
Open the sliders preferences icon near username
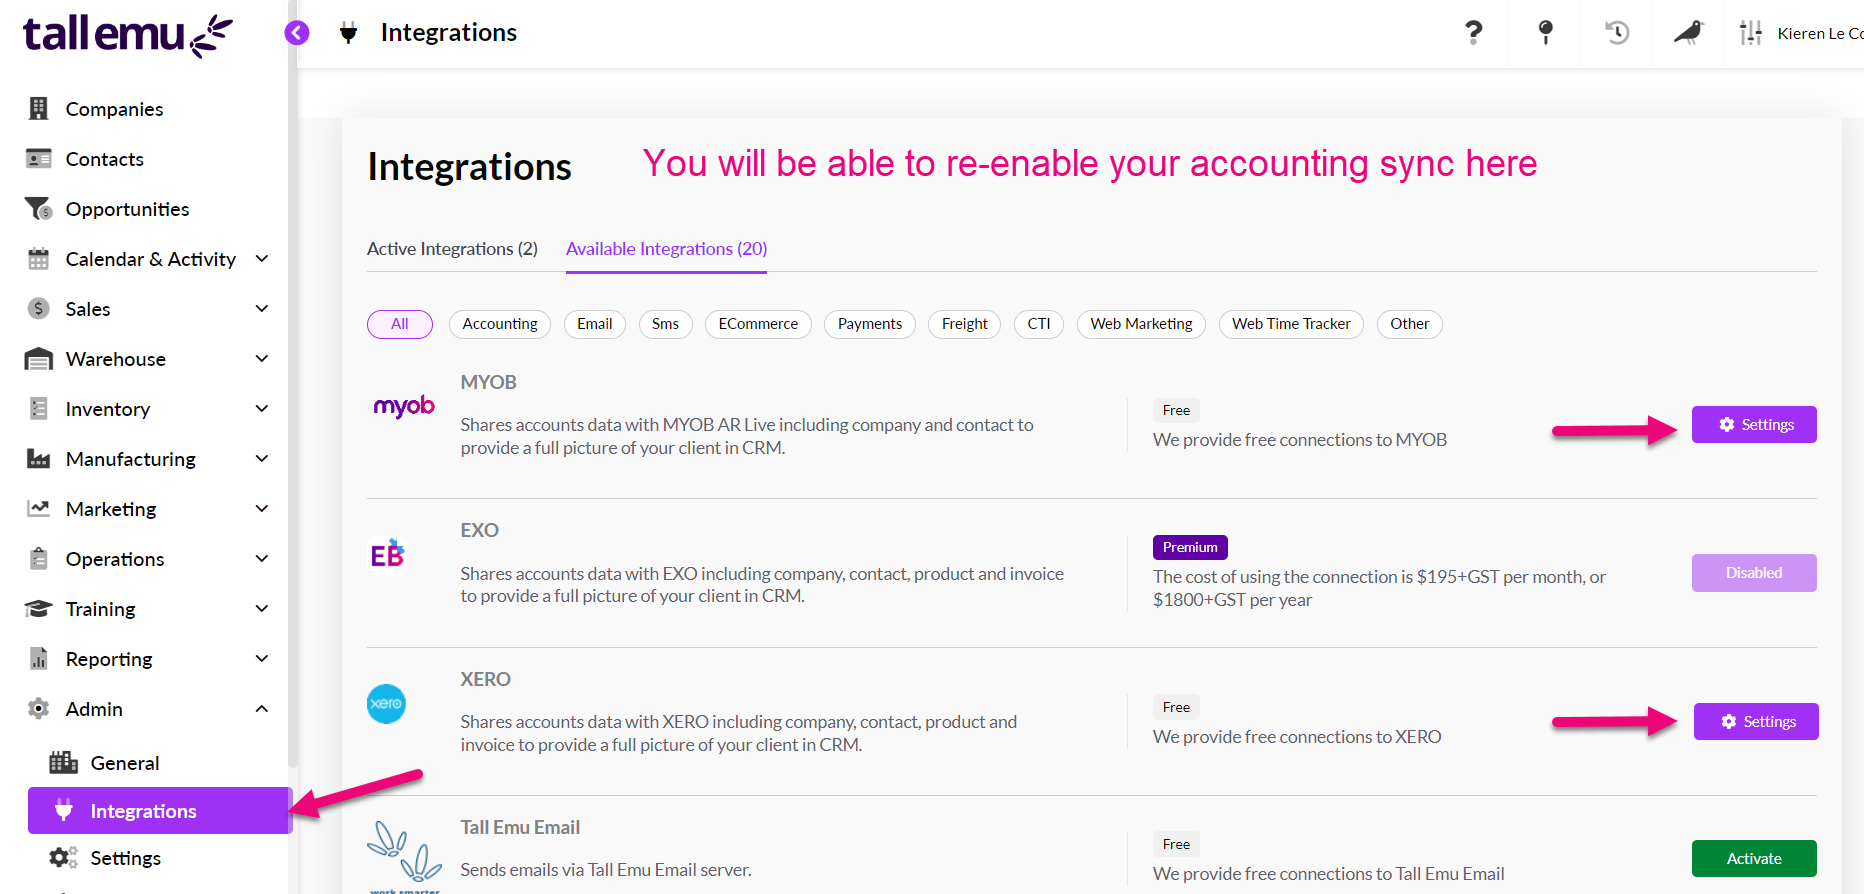(1751, 33)
